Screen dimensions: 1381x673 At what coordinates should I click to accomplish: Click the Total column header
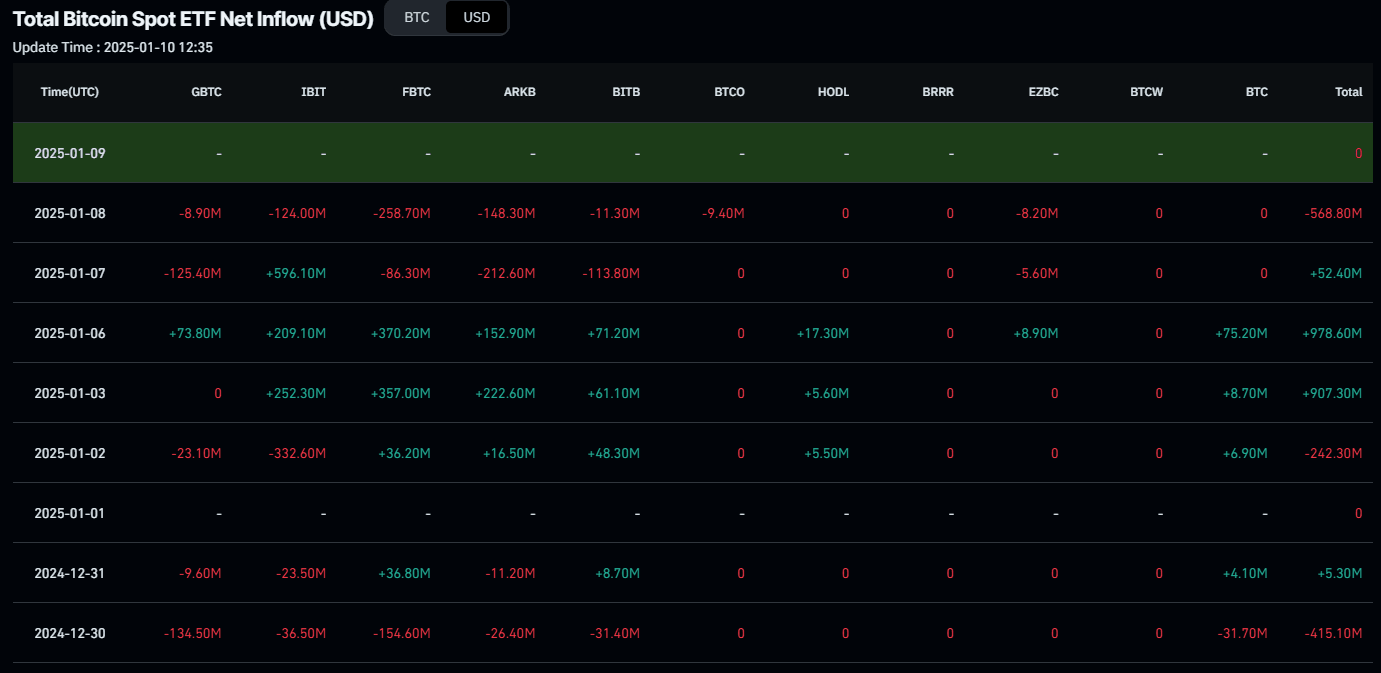click(x=1348, y=92)
